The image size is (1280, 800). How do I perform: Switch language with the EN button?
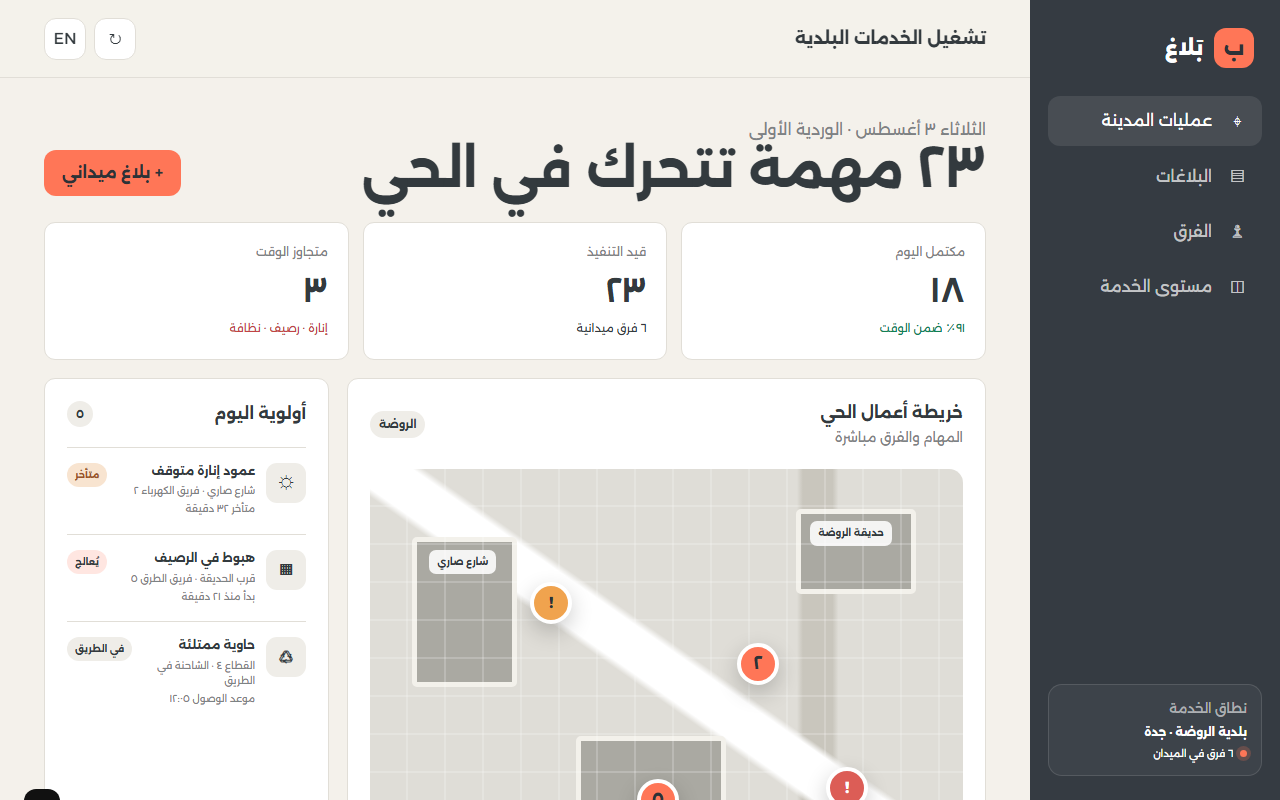tap(65, 39)
